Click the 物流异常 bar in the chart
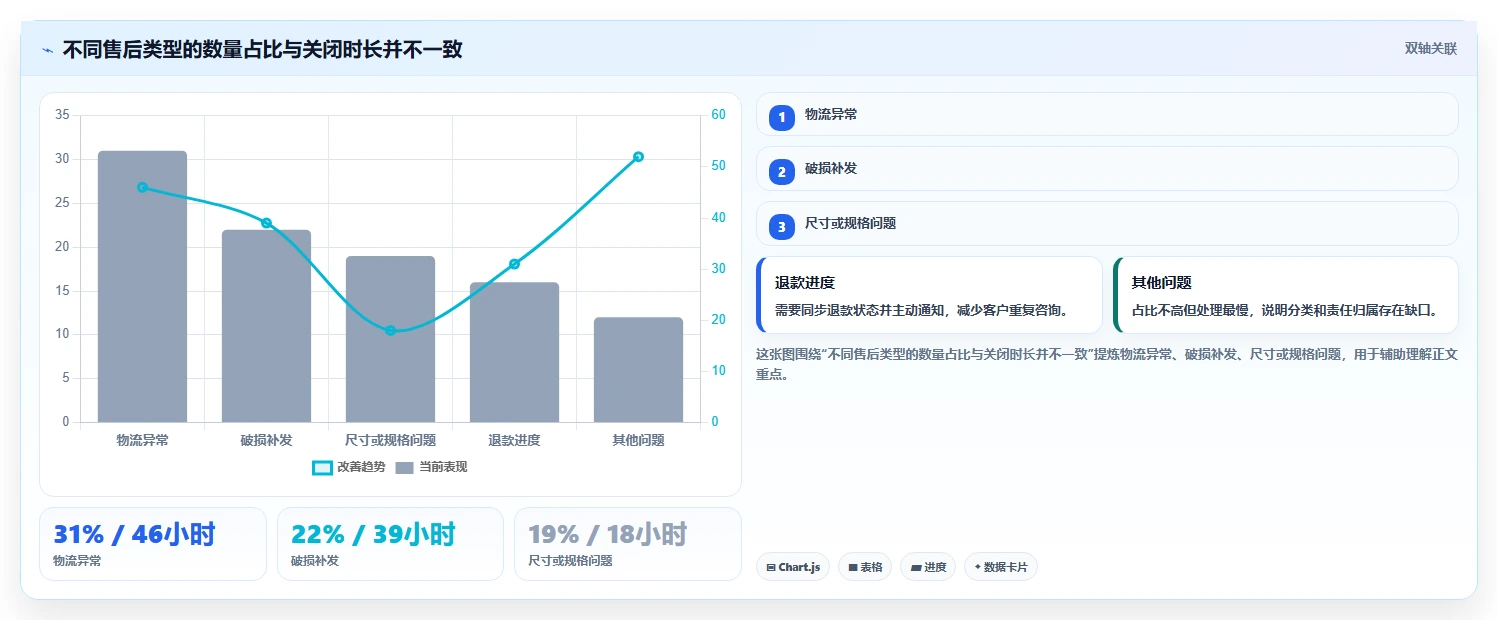This screenshot has height=620, width=1498. pos(142,286)
